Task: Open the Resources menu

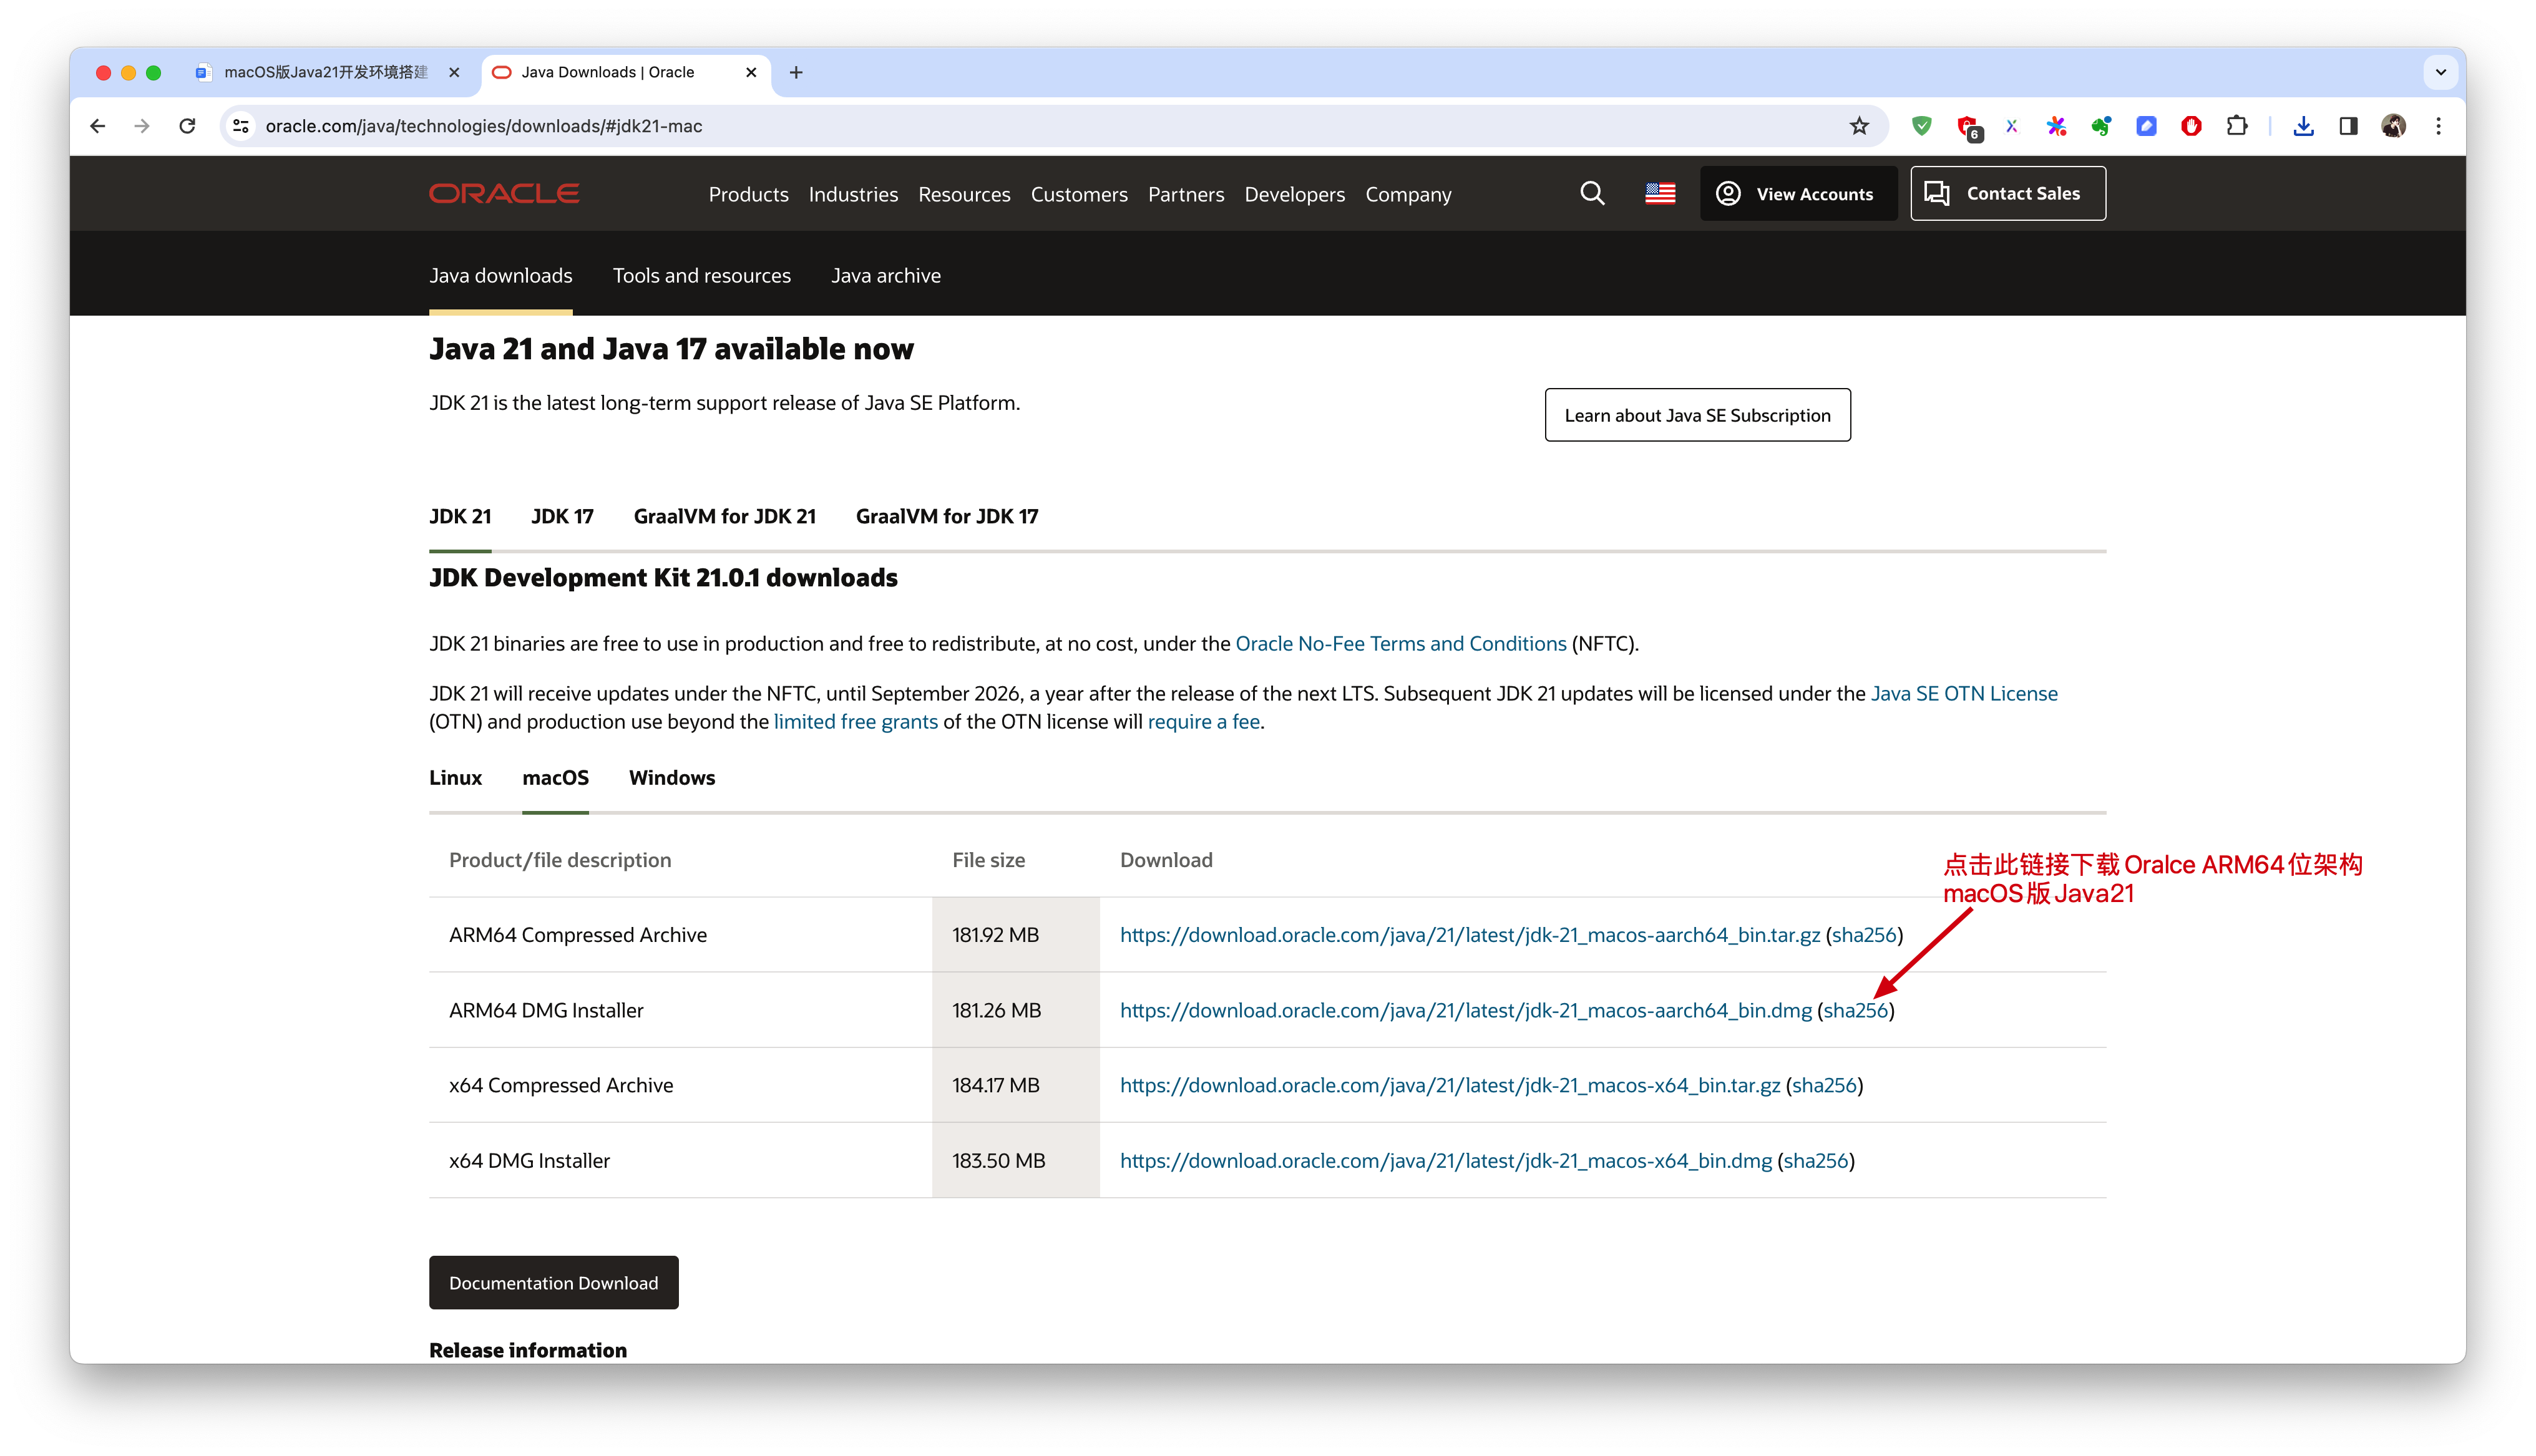Action: pyautogui.click(x=964, y=194)
